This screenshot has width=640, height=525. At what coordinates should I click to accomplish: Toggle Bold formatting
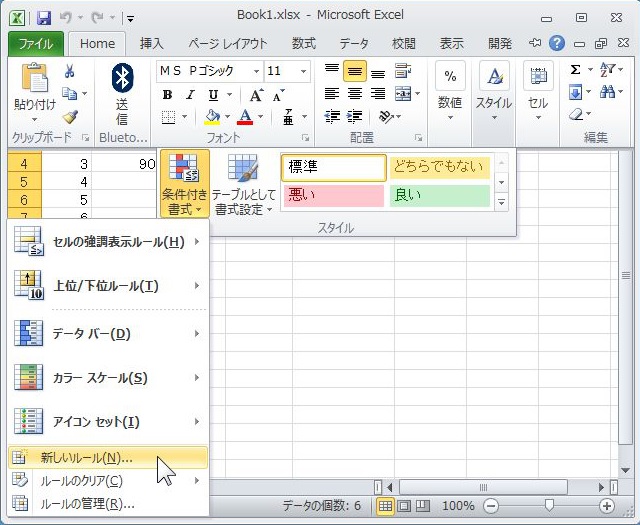pyautogui.click(x=167, y=95)
